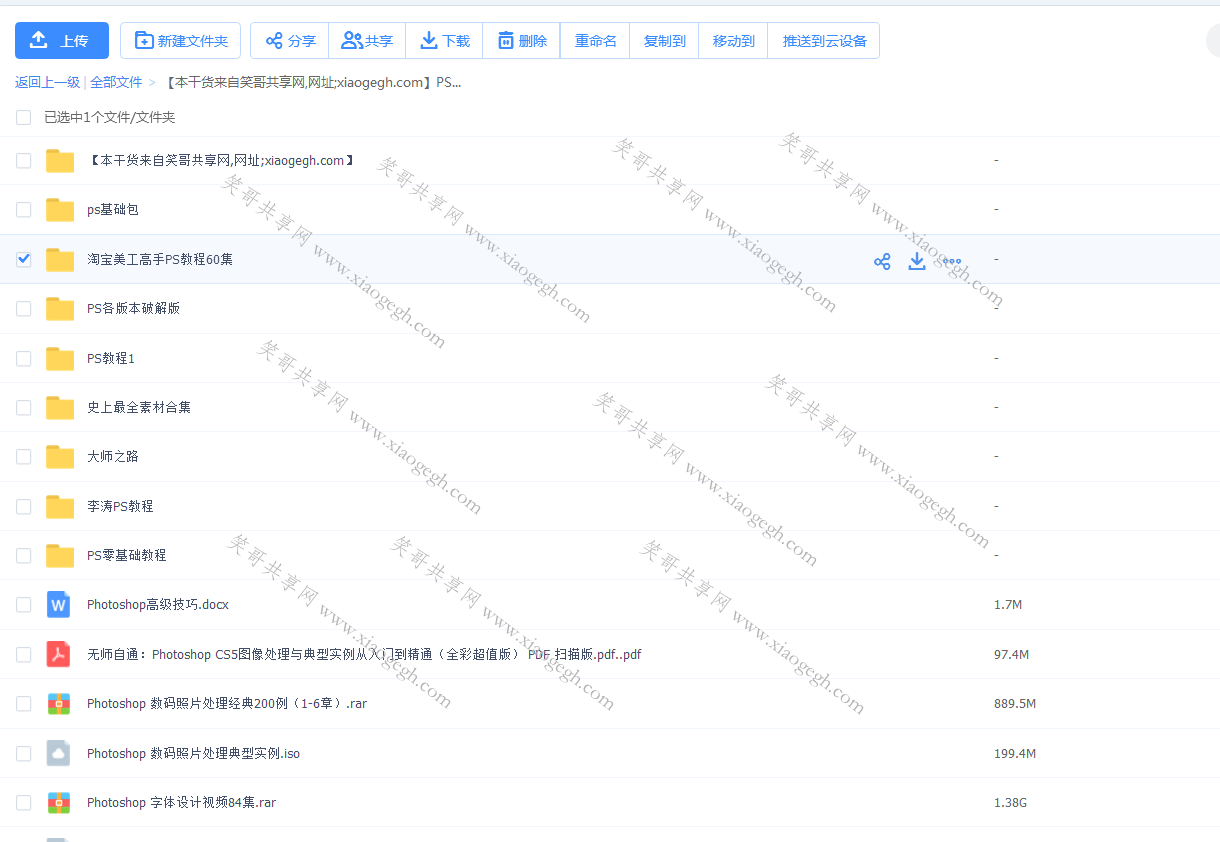
Task: Click folder icon of PS零基础教程
Action: [60, 555]
